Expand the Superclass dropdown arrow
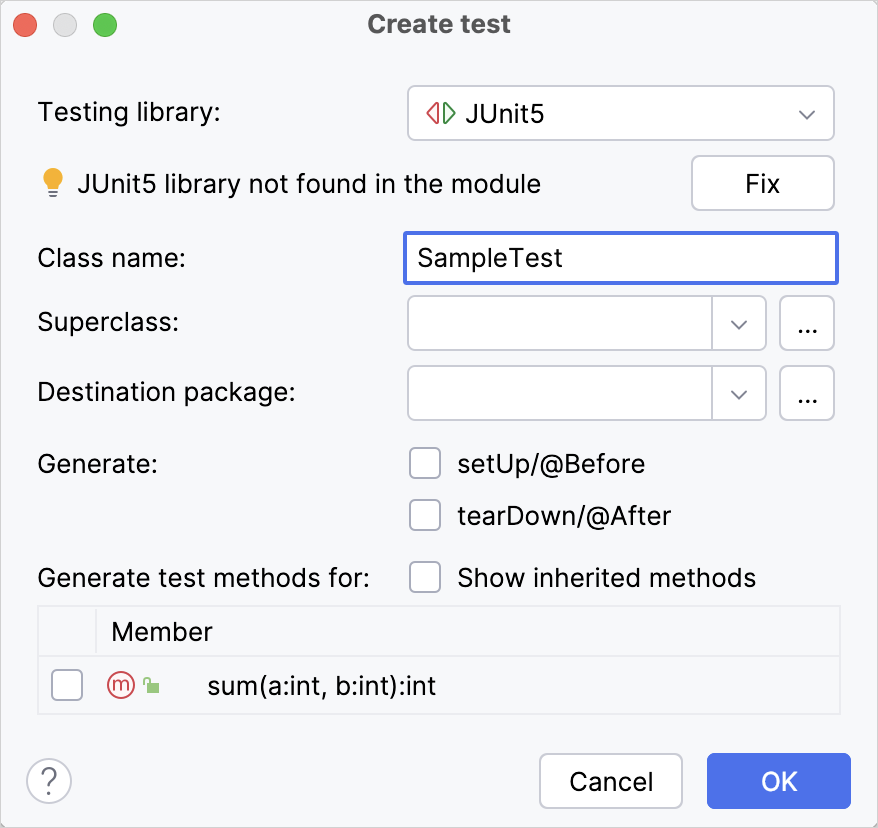878x828 pixels. [739, 323]
